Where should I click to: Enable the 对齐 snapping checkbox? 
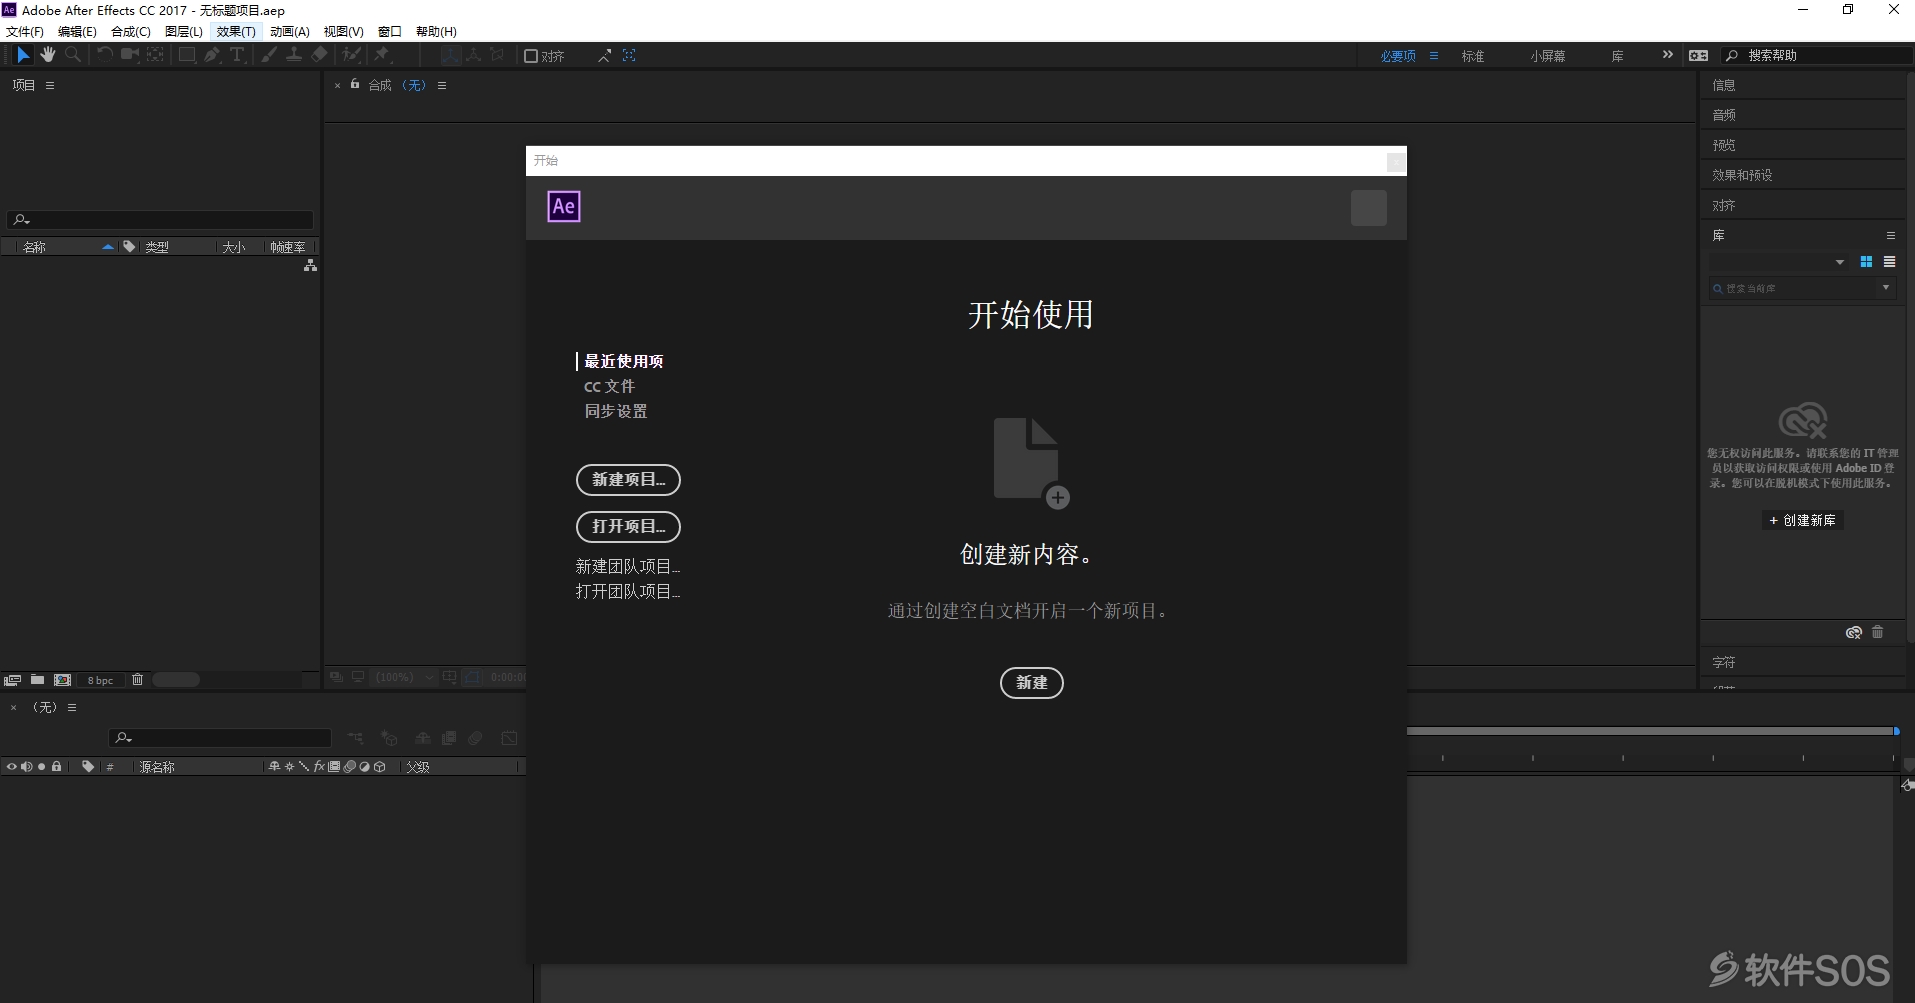pyautogui.click(x=531, y=56)
